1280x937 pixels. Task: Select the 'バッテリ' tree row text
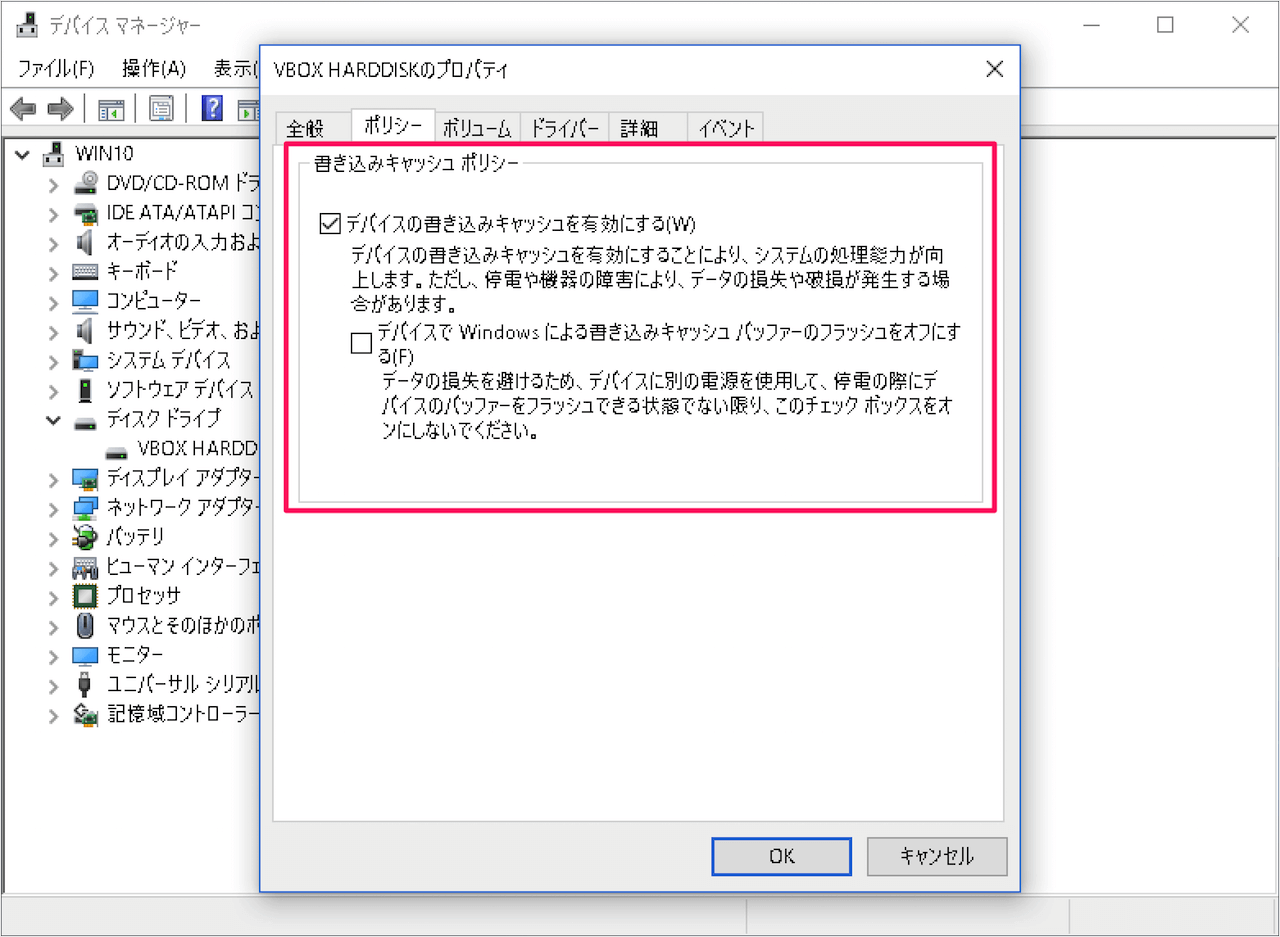pos(135,537)
